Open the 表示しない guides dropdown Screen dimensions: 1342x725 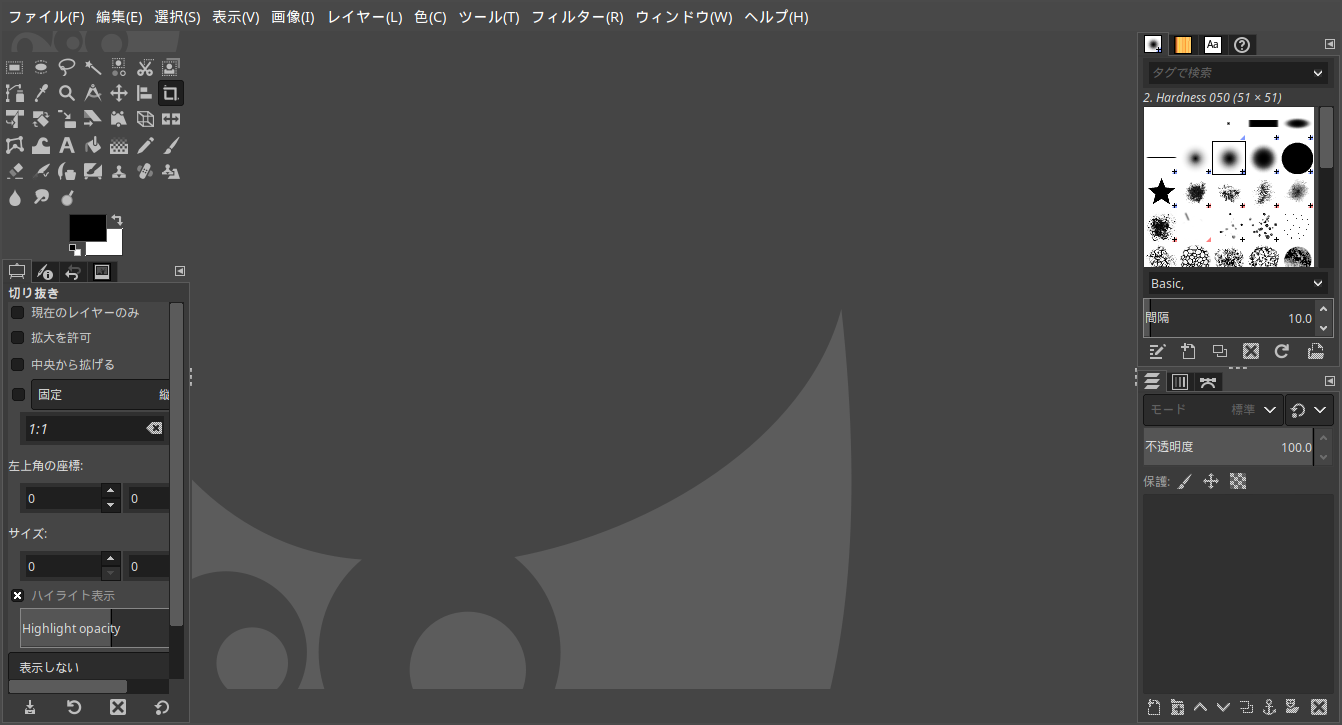[89, 667]
